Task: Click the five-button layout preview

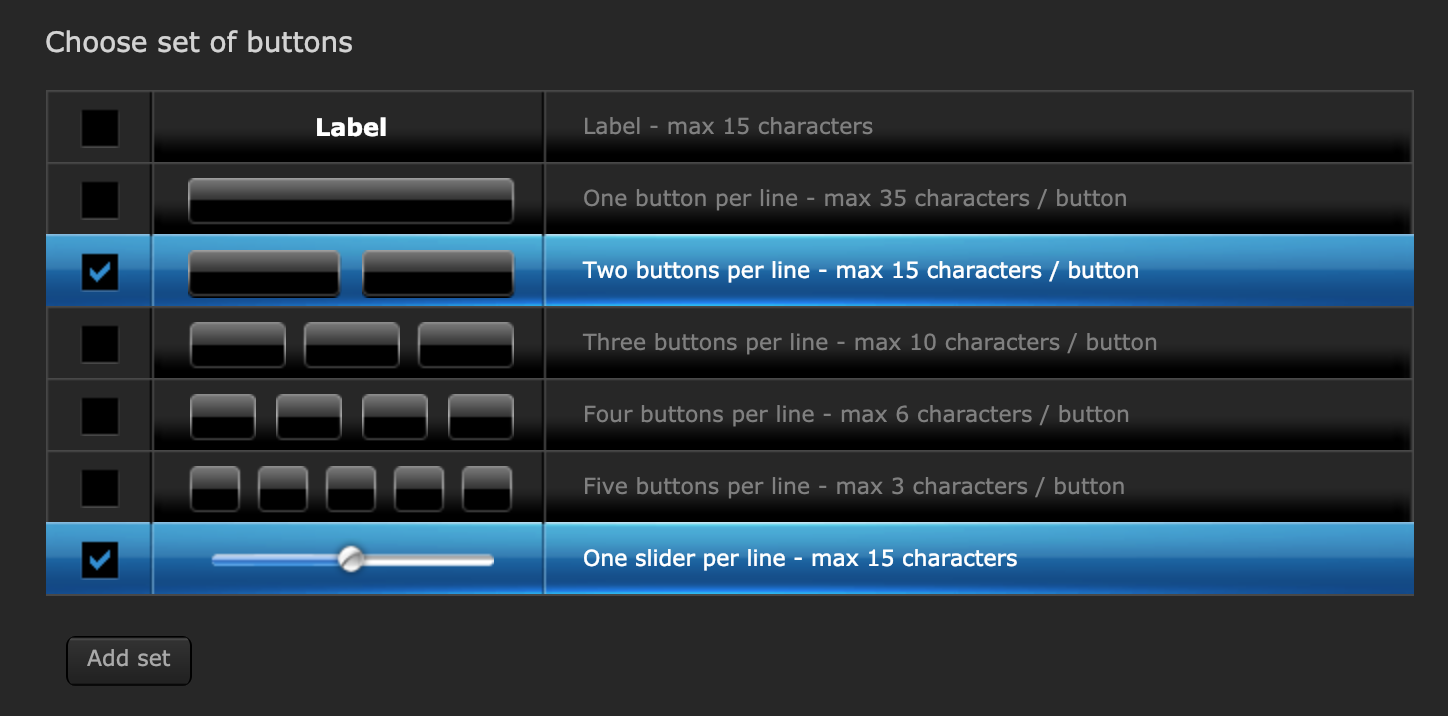Action: (x=351, y=489)
